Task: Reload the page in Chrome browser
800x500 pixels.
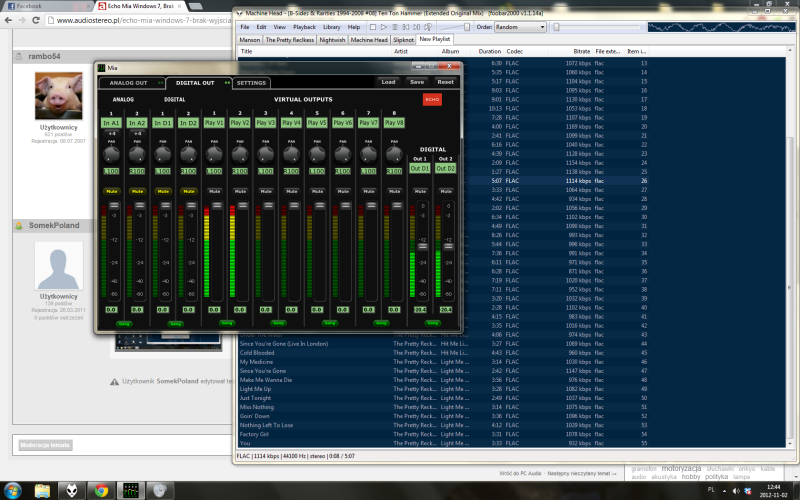Action: (36, 20)
